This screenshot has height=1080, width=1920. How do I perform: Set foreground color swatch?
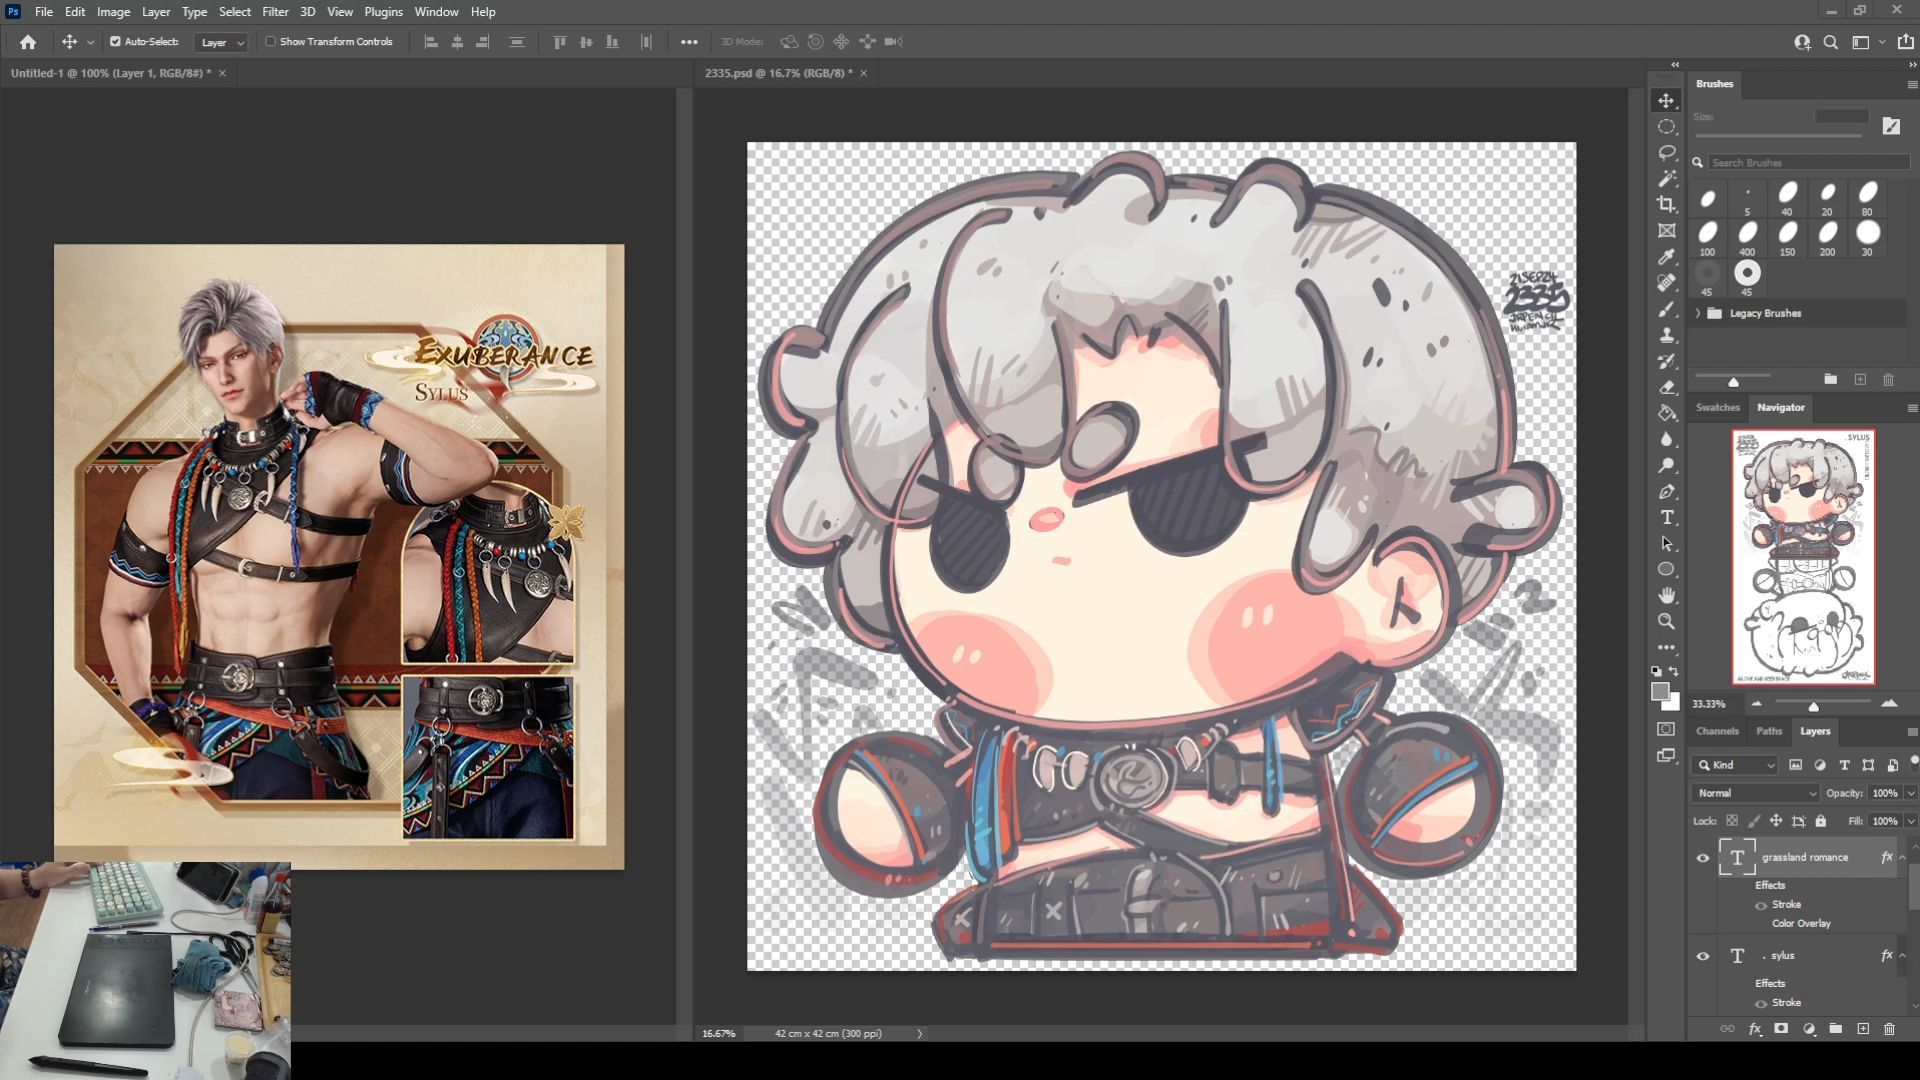(x=1660, y=692)
